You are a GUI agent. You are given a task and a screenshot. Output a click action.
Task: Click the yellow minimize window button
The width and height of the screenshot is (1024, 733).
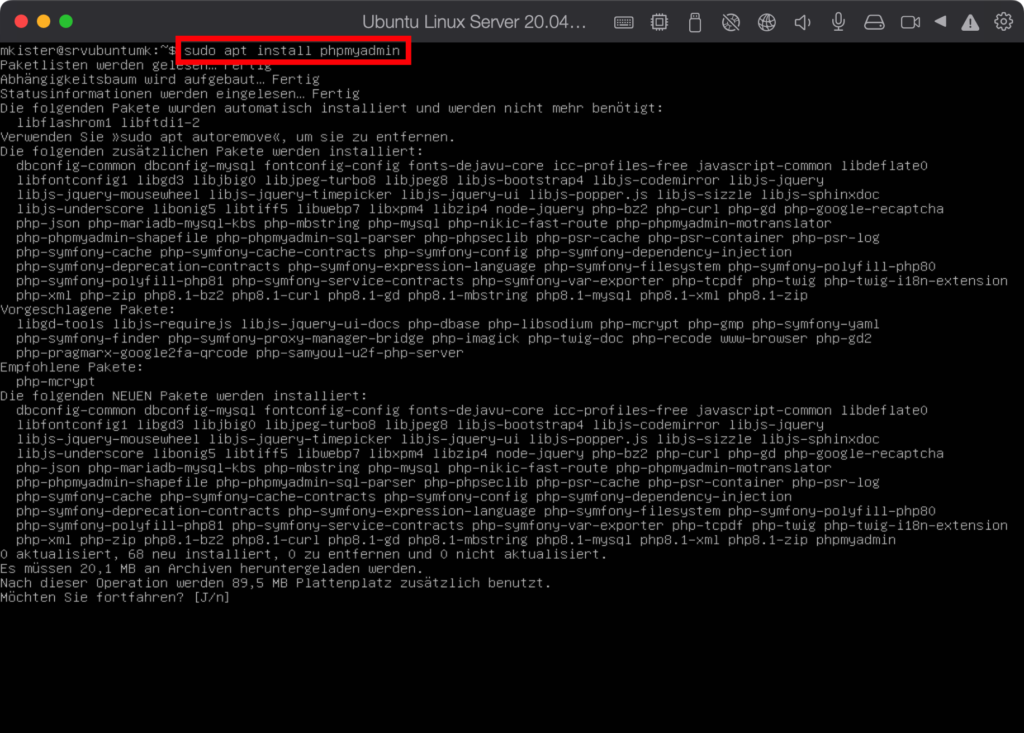click(44, 22)
